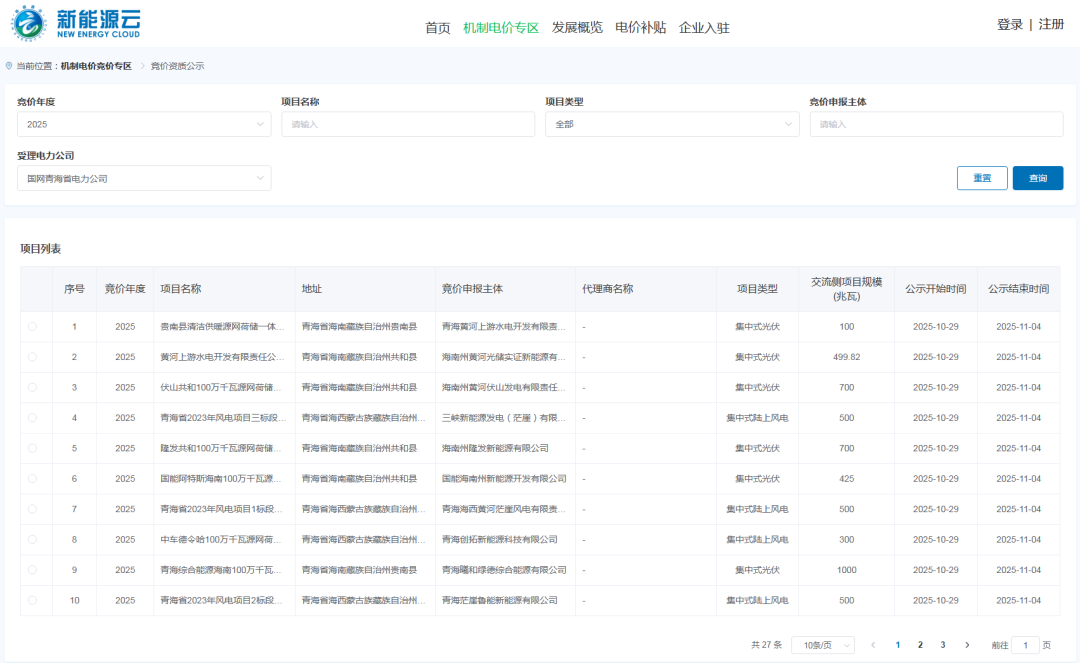Select the radio button for 贵南县清洁供暖 row
Image resolution: width=1080 pixels, height=663 pixels.
click(32, 326)
